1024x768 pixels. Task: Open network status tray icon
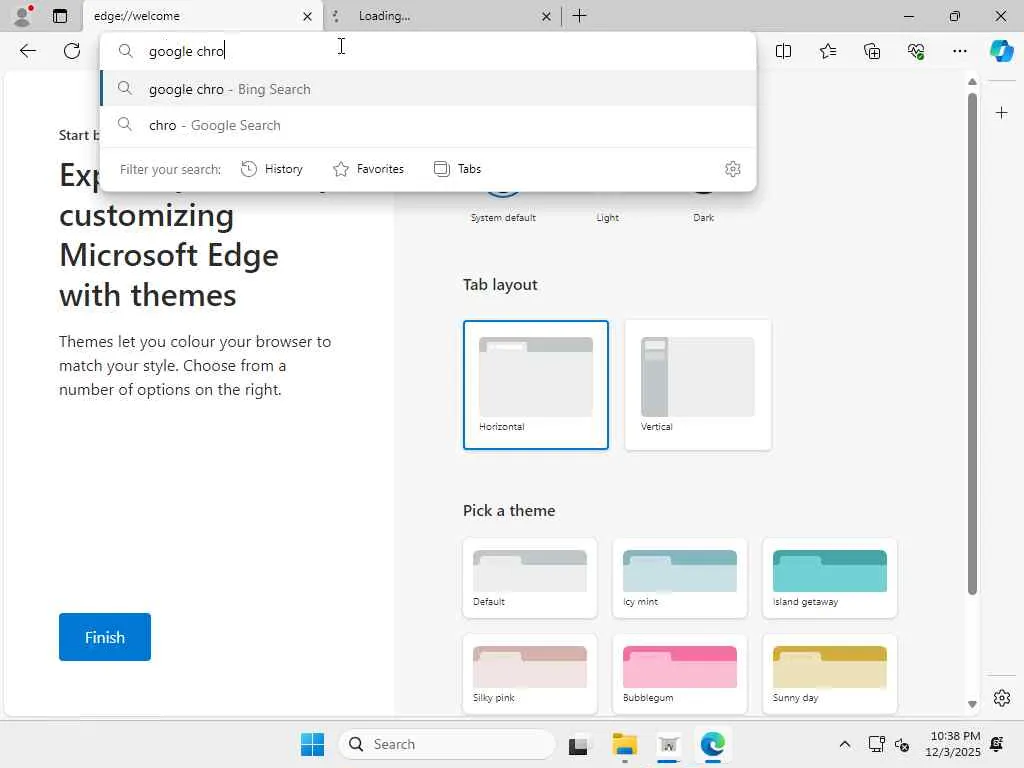876,744
